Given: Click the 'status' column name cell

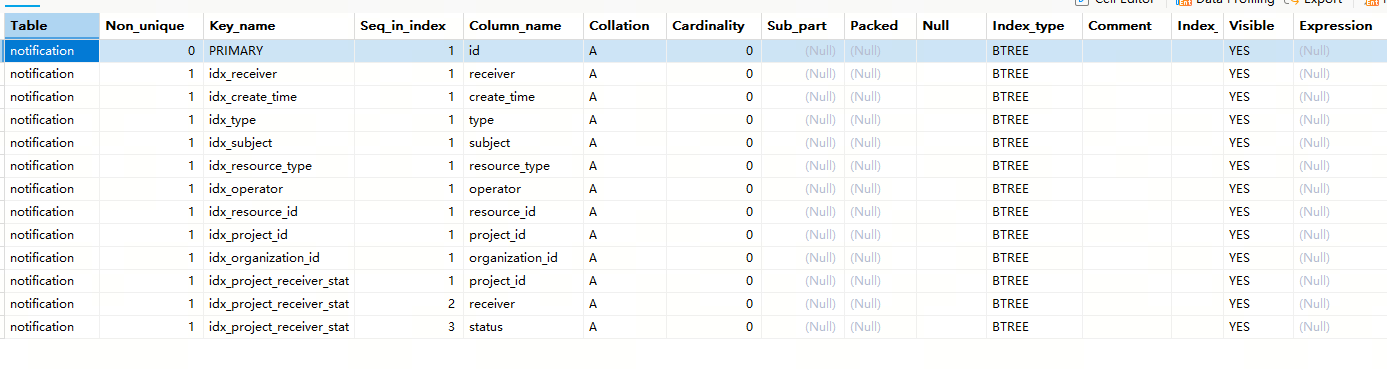Looking at the screenshot, I should [523, 326].
